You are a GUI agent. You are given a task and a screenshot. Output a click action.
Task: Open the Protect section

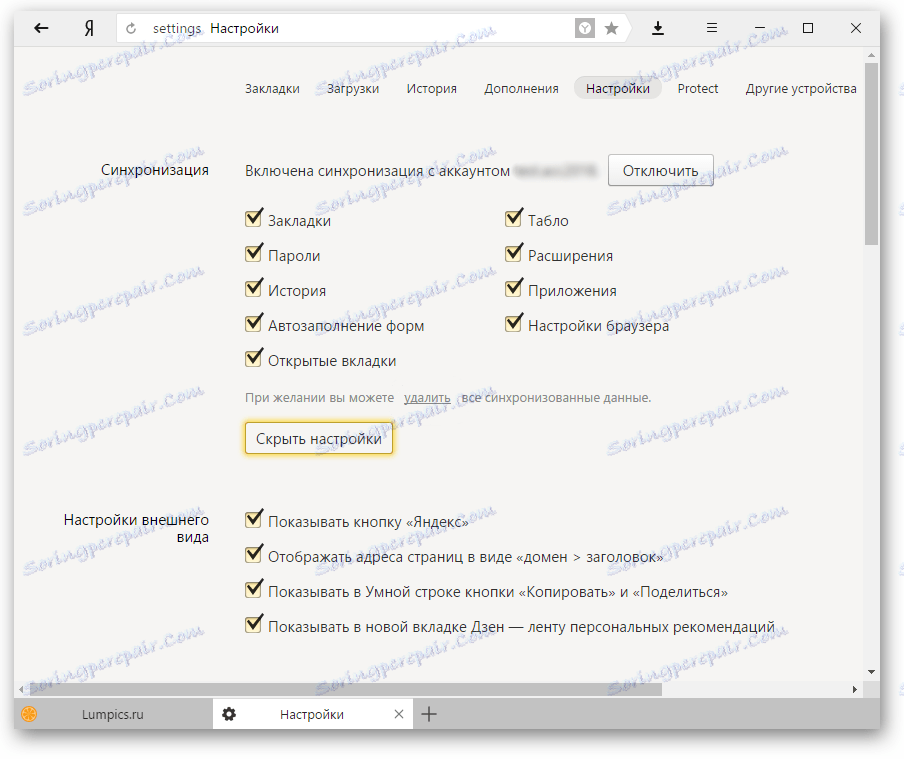pyautogui.click(x=698, y=89)
